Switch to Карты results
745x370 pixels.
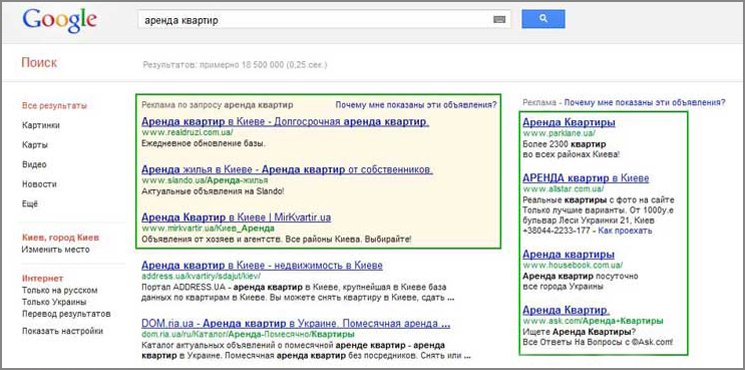pyautogui.click(x=35, y=145)
